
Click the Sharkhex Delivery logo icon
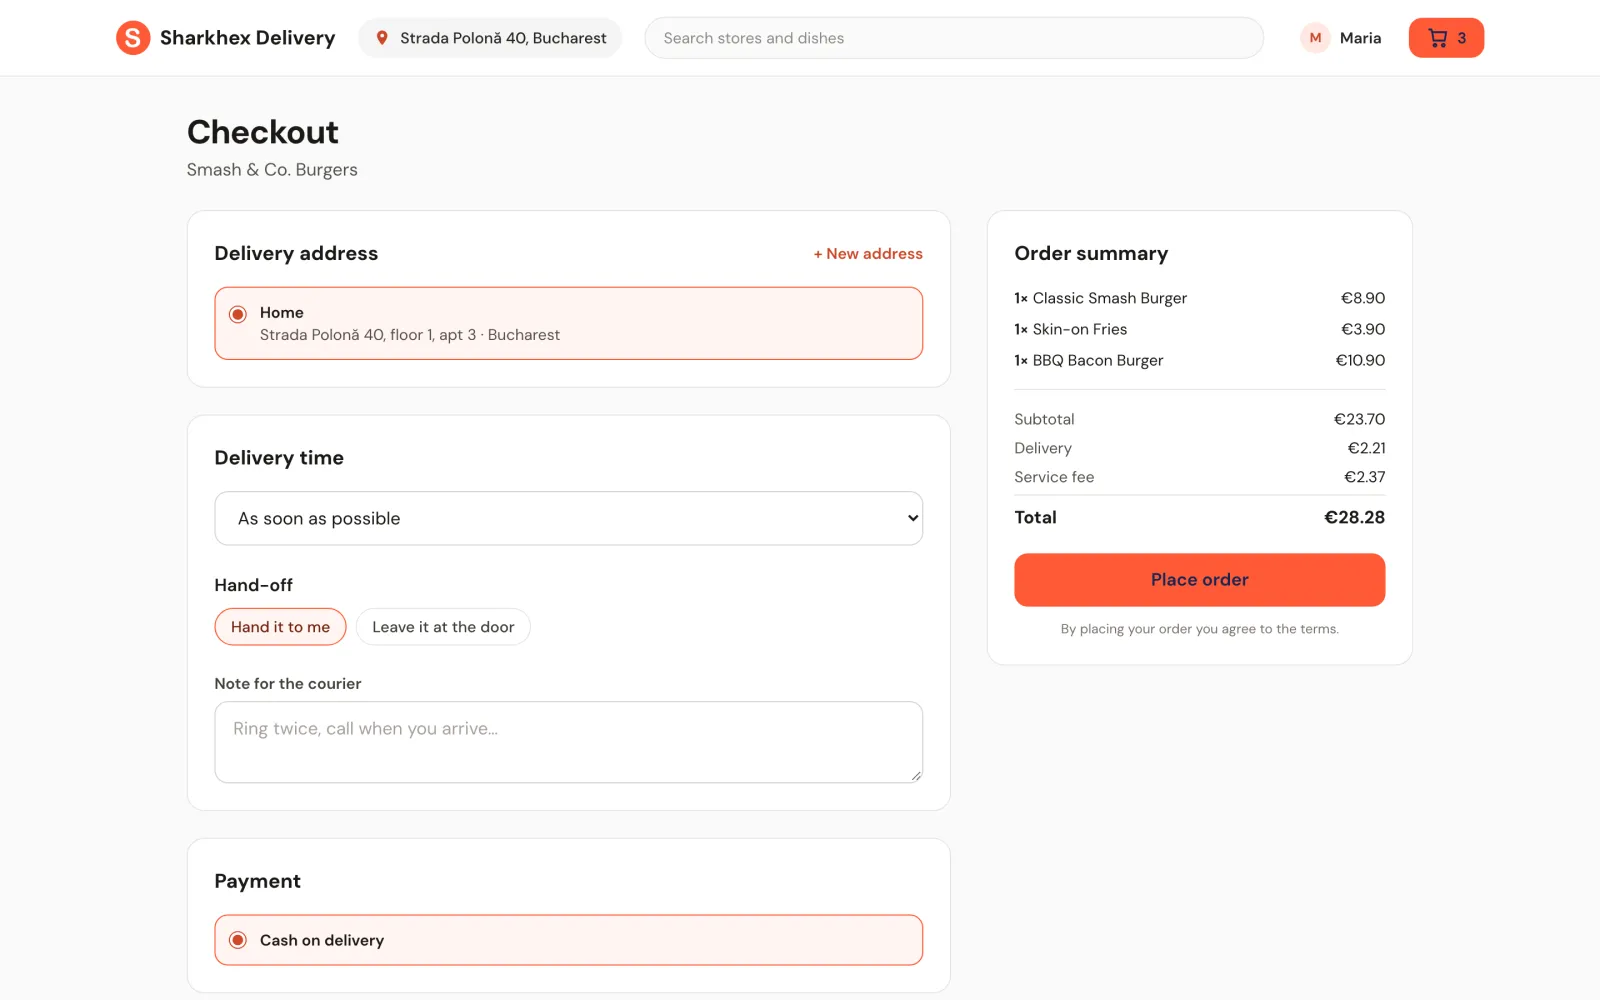pos(133,38)
